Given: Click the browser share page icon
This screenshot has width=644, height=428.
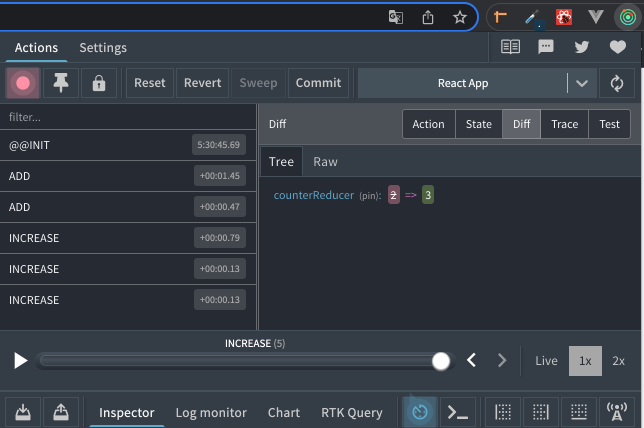Looking at the screenshot, I should (428, 17).
